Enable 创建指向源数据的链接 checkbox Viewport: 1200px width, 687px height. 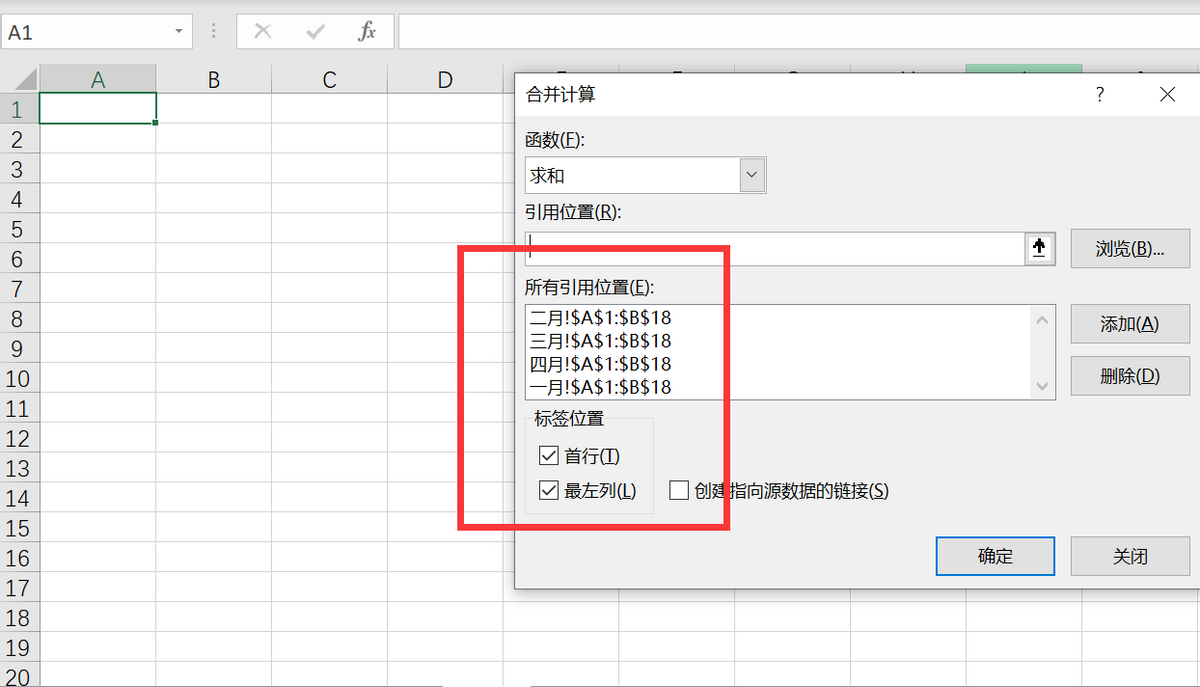click(x=679, y=490)
